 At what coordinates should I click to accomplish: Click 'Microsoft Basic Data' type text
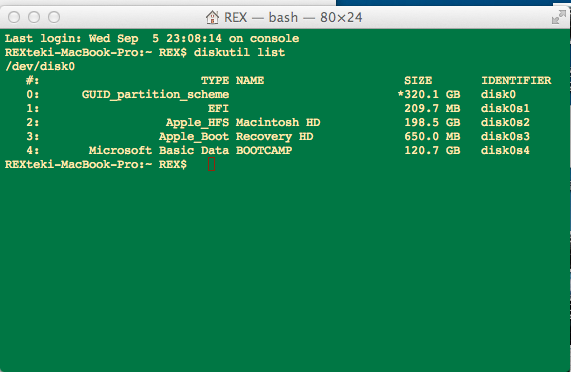coord(159,150)
